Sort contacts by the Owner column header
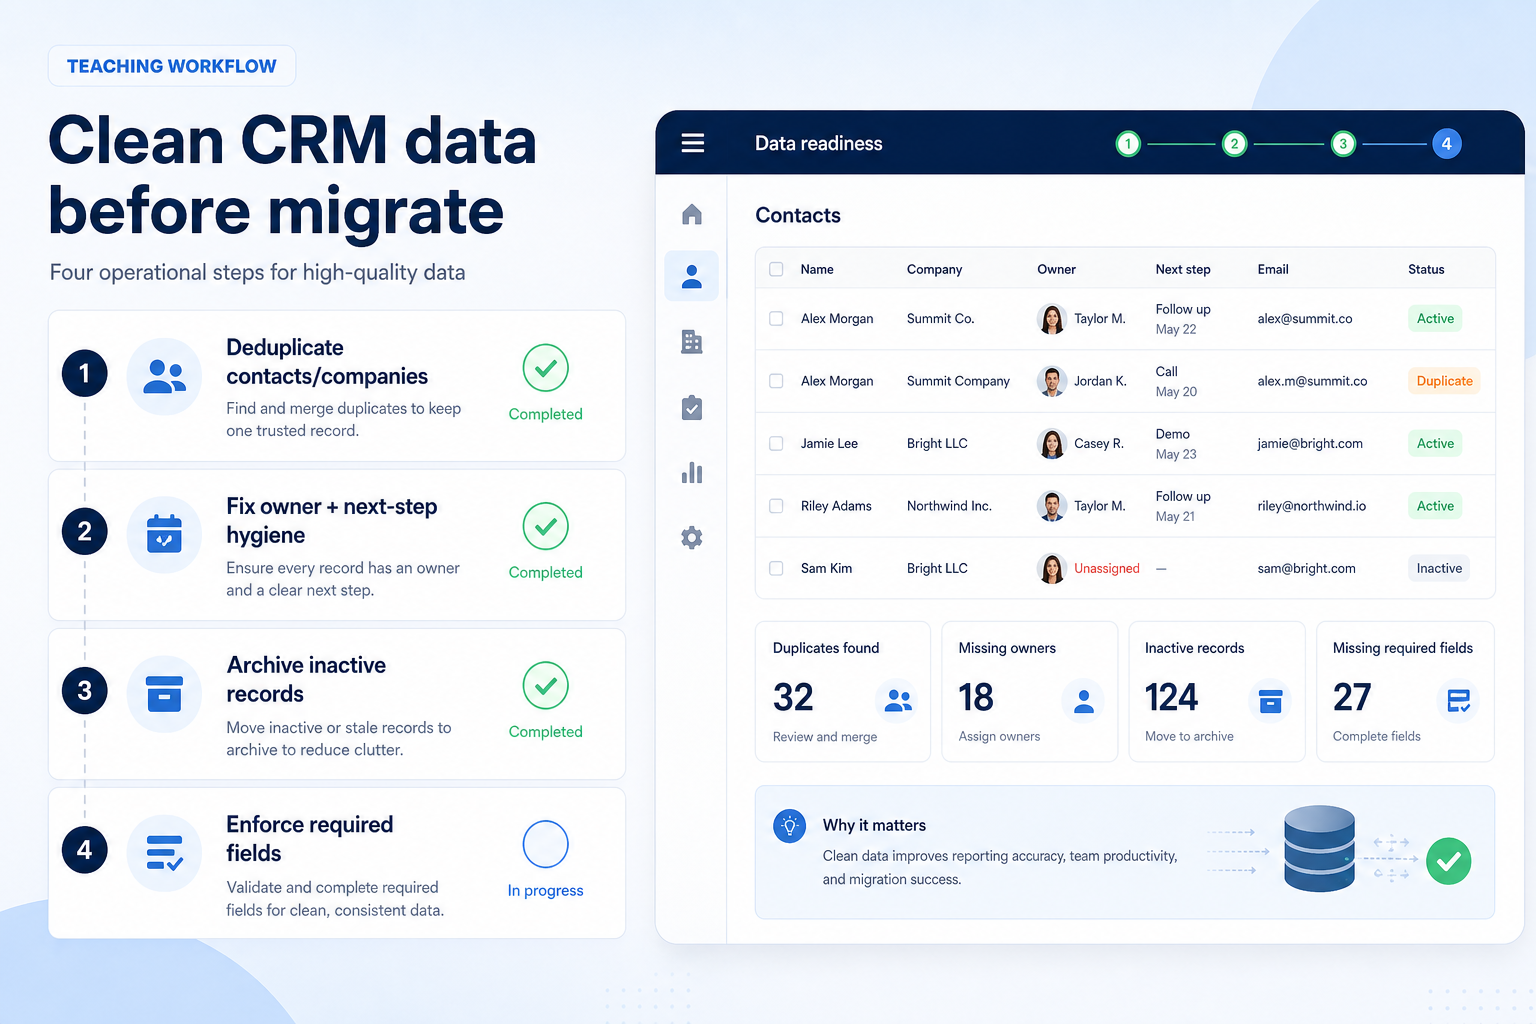The image size is (1536, 1024). (x=1056, y=269)
